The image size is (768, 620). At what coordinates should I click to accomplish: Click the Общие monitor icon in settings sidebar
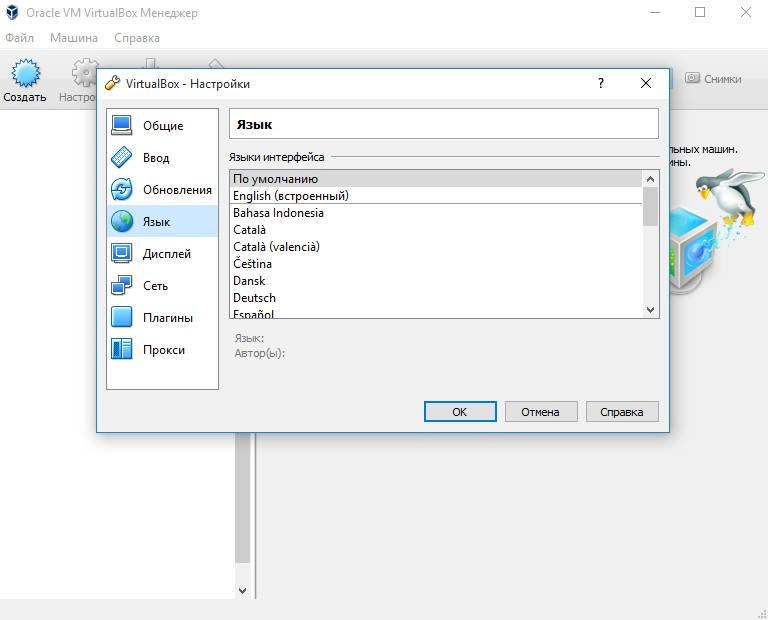(121, 125)
